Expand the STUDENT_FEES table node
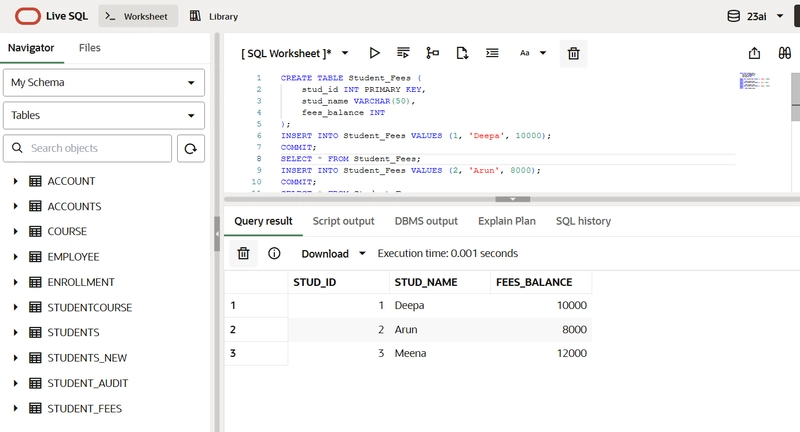Viewport: 800px width, 432px height. tap(15, 408)
